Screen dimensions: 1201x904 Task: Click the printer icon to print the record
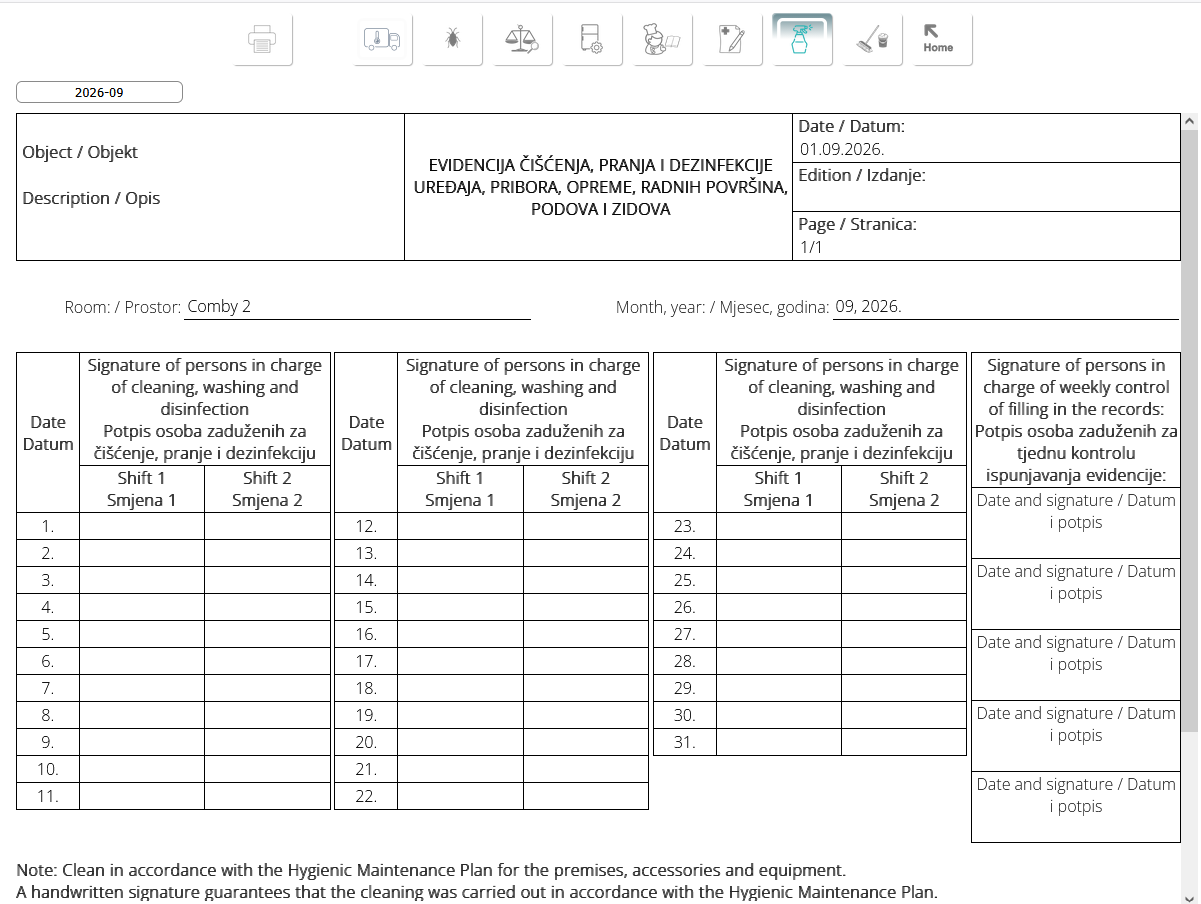(x=263, y=40)
